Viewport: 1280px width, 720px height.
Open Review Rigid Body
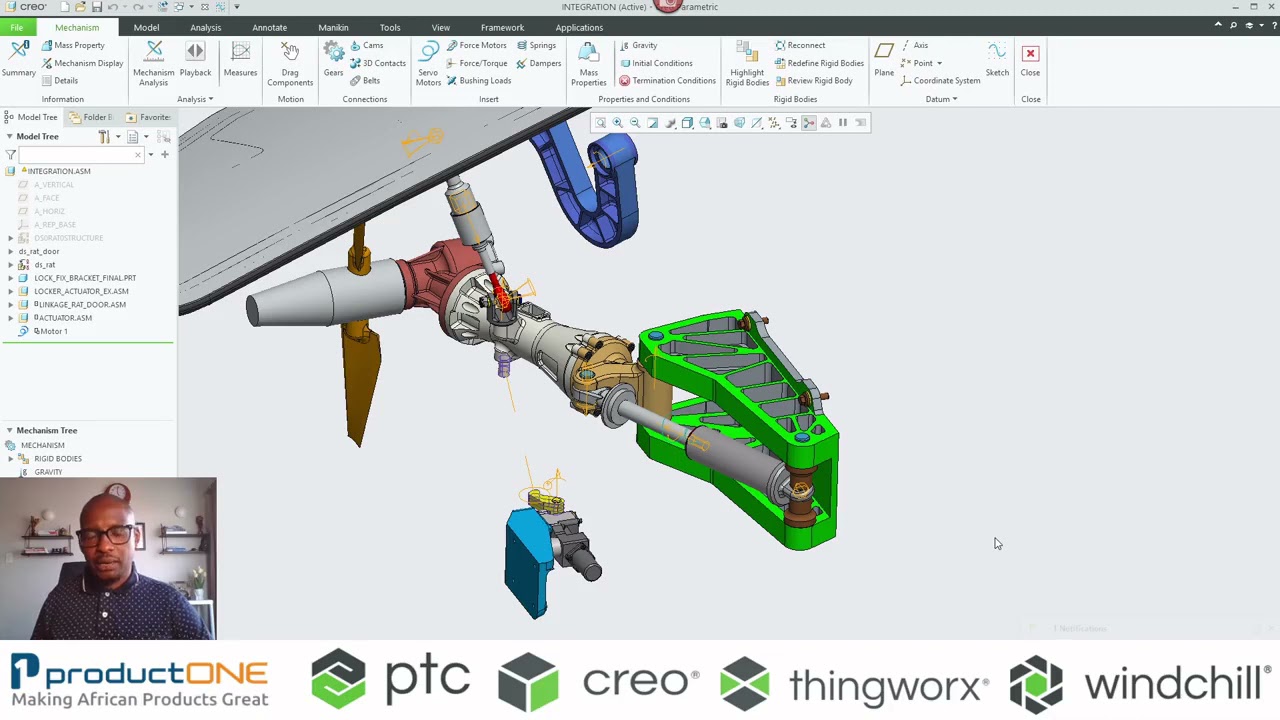813,81
